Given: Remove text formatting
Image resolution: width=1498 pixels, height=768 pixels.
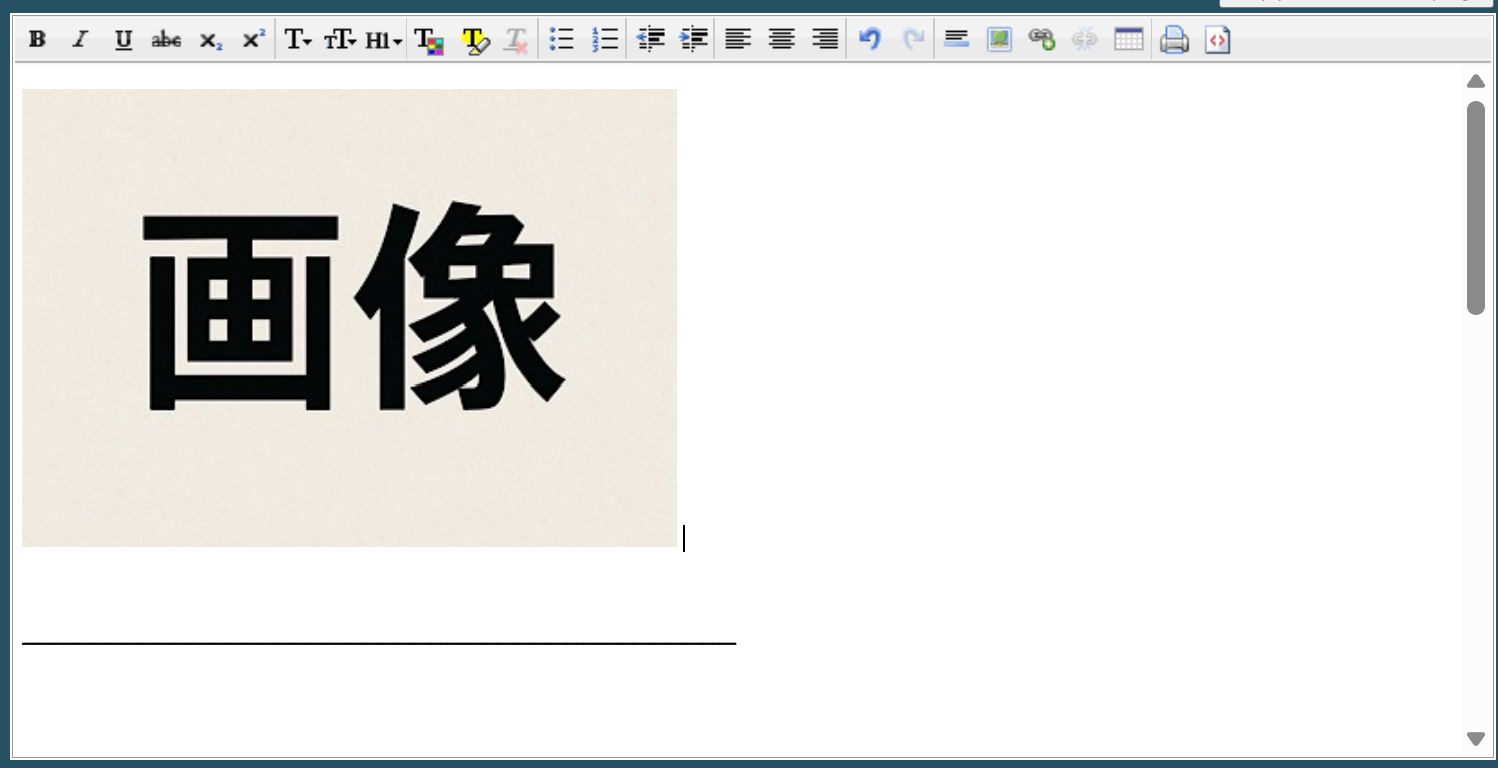Looking at the screenshot, I should coord(516,40).
